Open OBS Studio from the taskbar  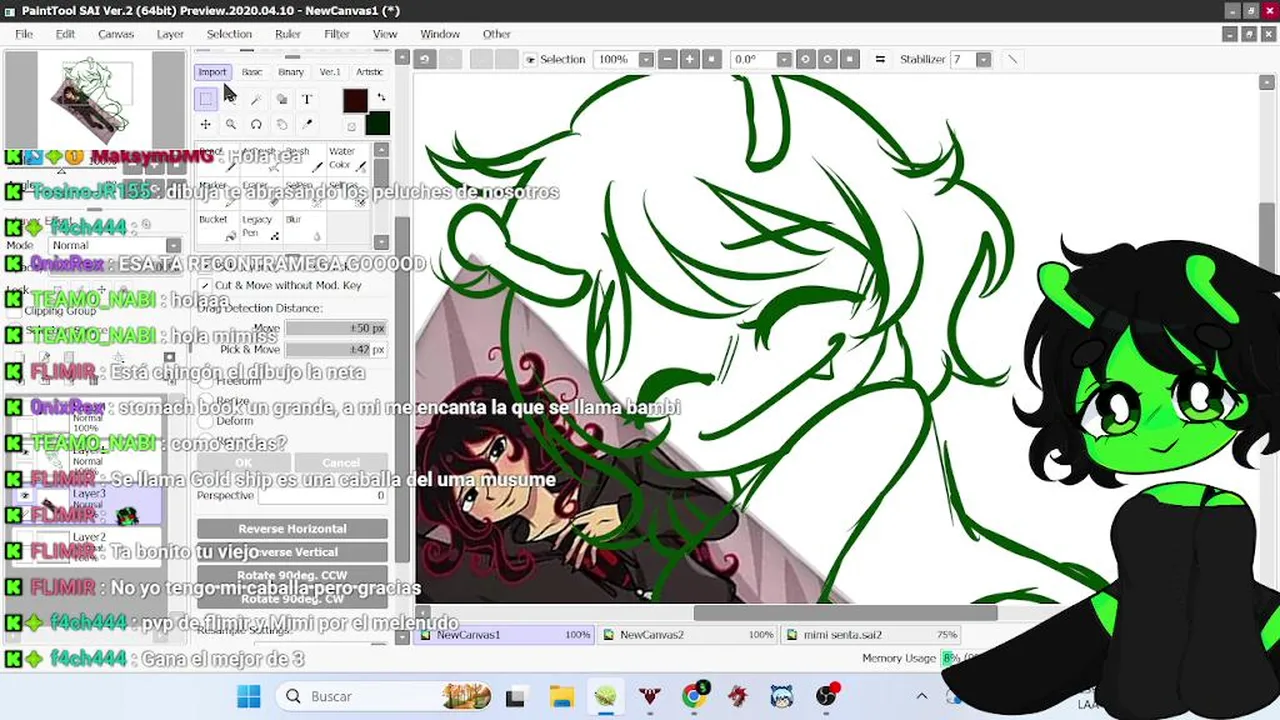pos(826,696)
